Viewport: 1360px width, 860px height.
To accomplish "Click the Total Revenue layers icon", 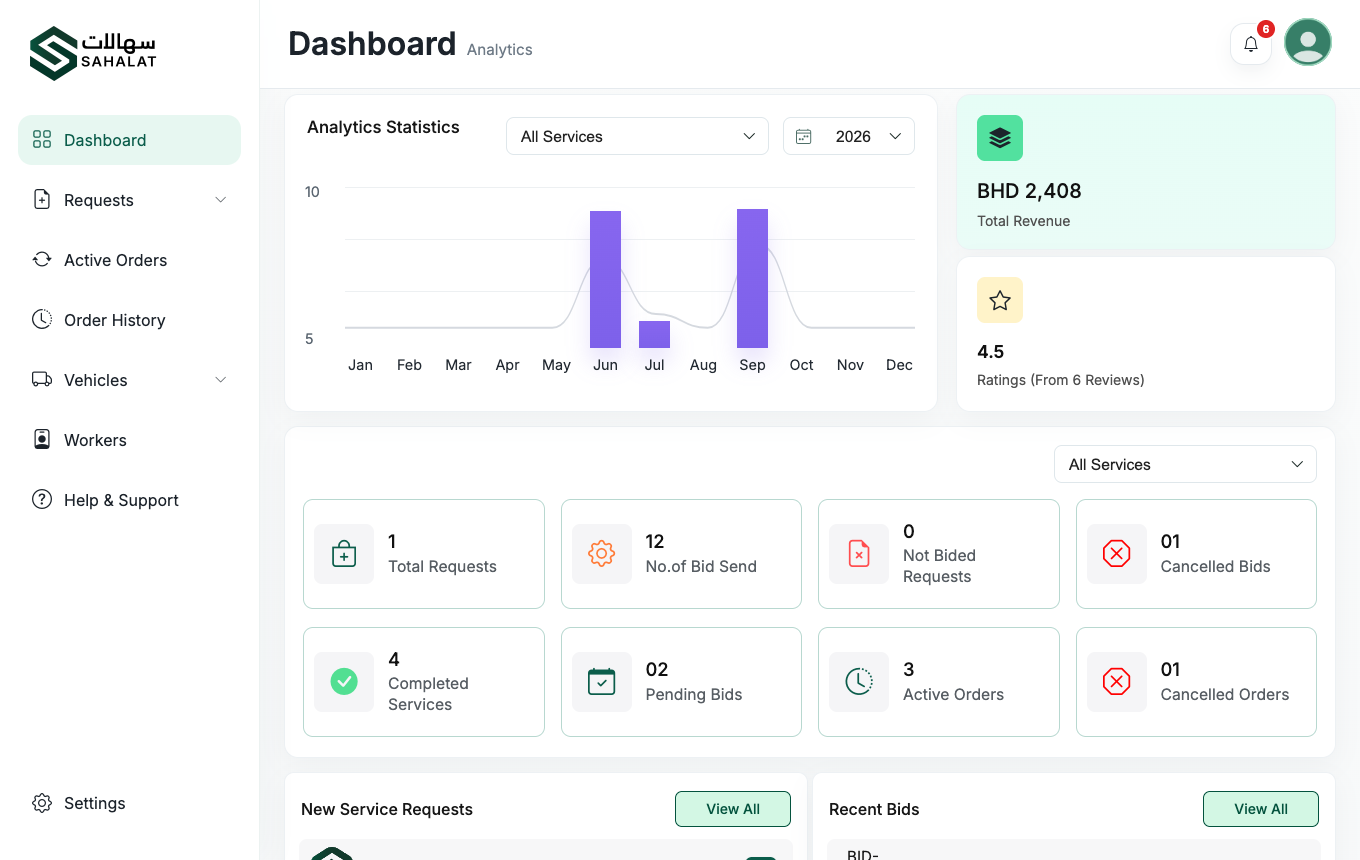I will click(x=1000, y=138).
